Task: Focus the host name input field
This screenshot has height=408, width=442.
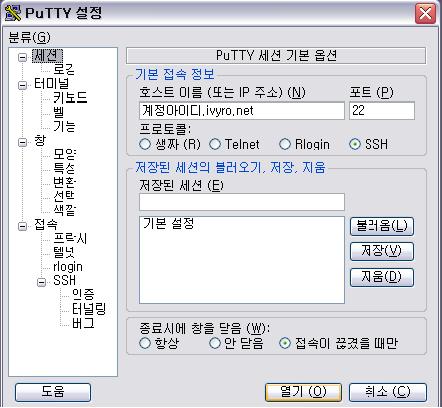Action: (242, 111)
